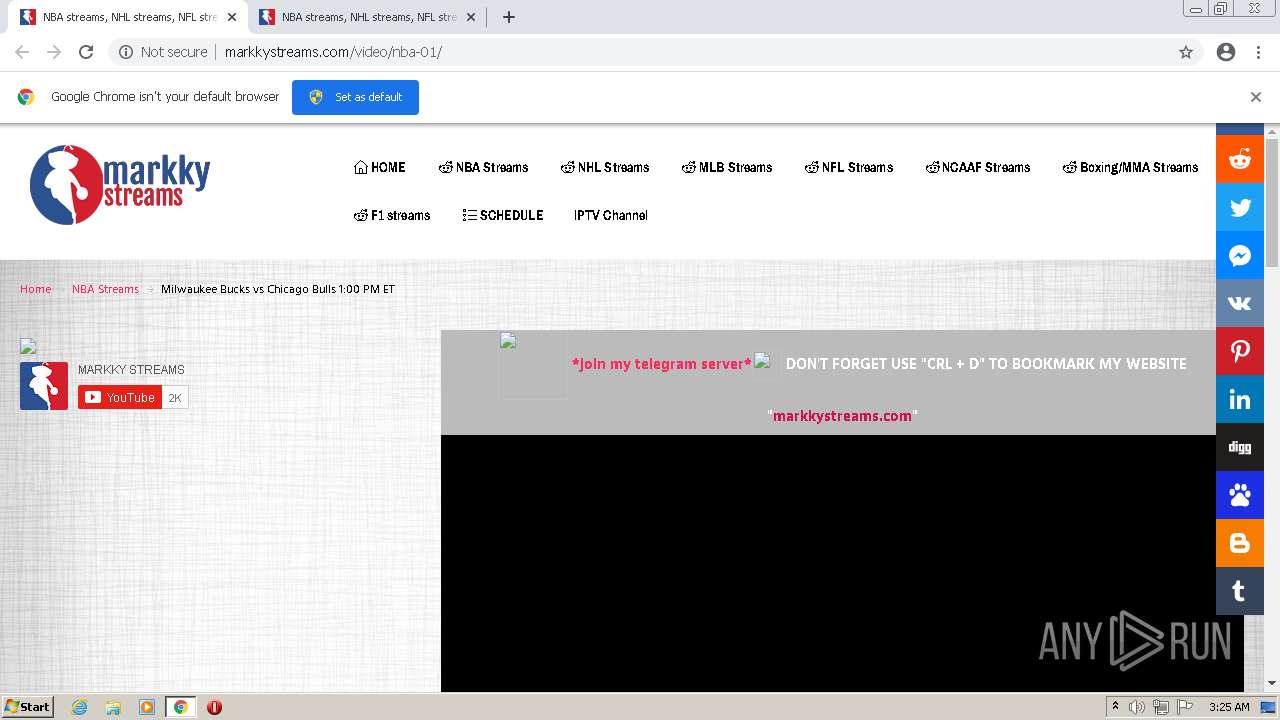Open File Explorer from taskbar
Viewport: 1280px width, 720px height.
[113, 707]
